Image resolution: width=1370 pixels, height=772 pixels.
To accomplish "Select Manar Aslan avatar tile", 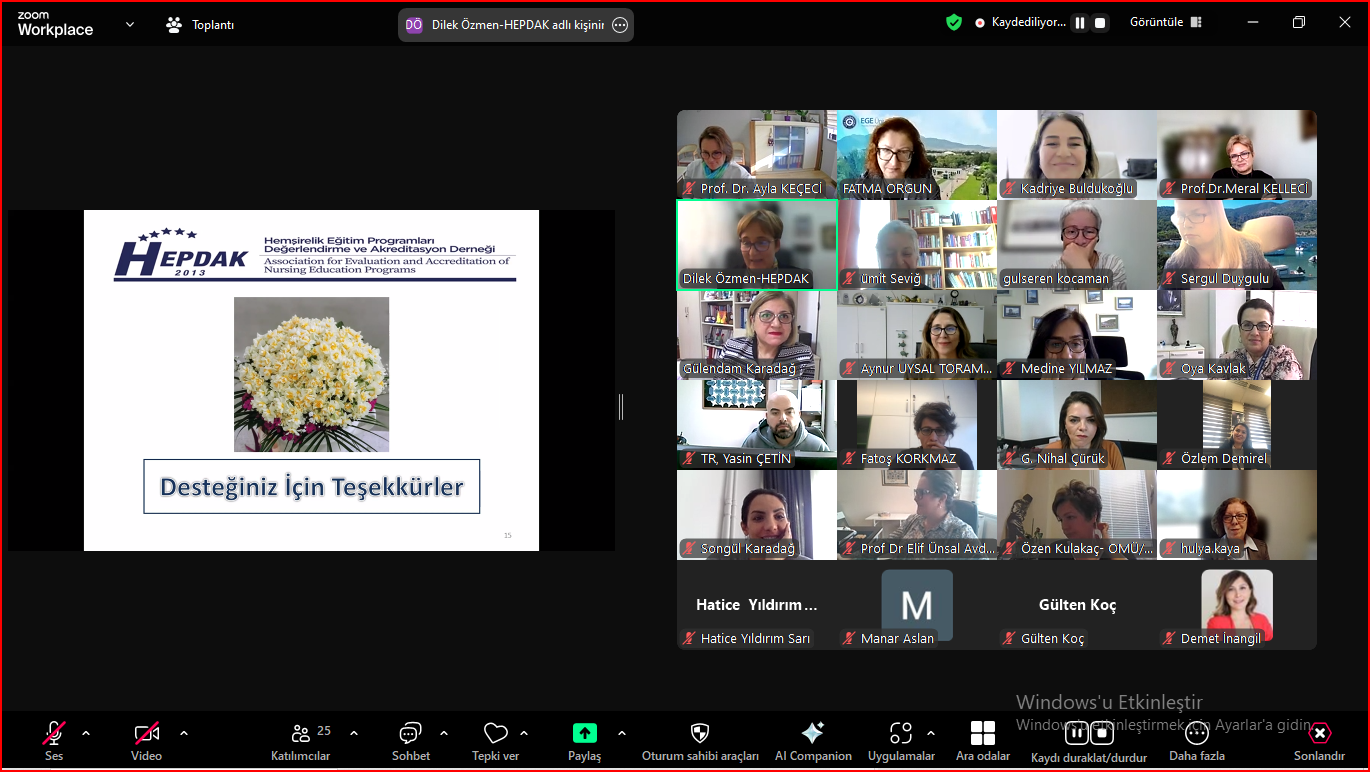I will coord(917,605).
